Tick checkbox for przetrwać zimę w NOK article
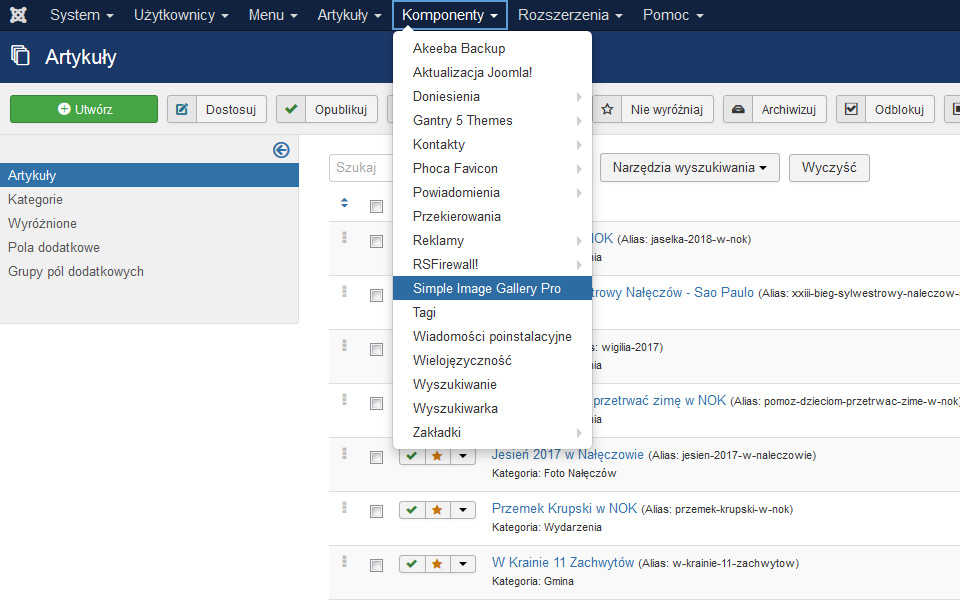Viewport: 960px width, 600px height. pyautogui.click(x=377, y=403)
